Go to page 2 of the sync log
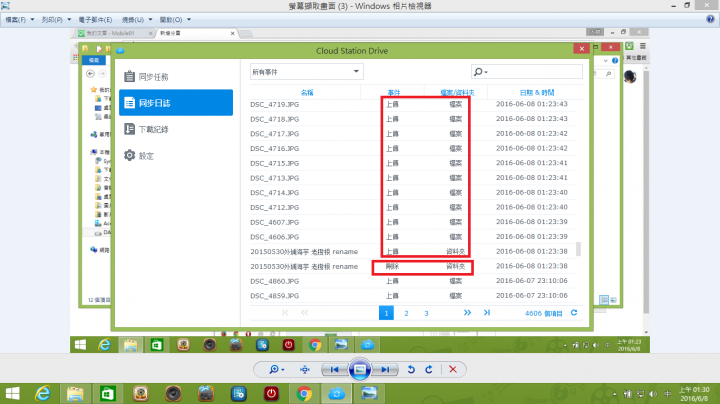 click(406, 313)
